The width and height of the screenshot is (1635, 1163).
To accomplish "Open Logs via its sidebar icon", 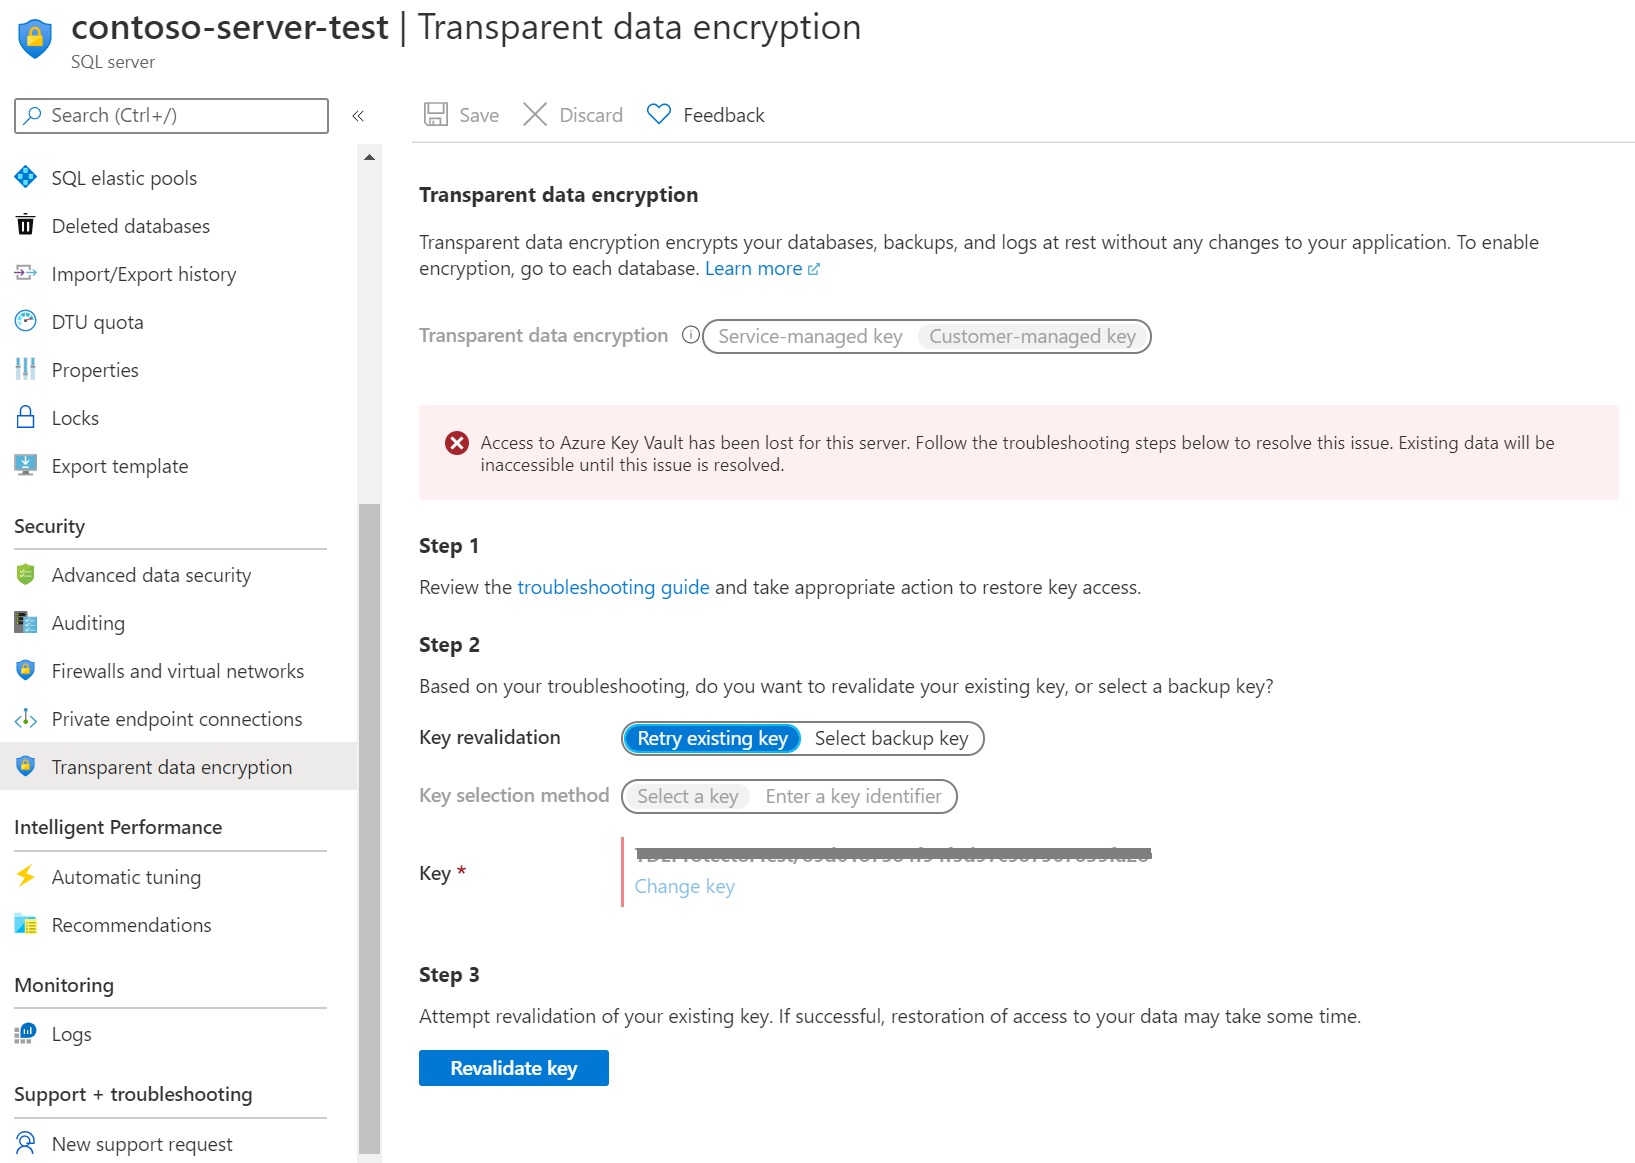I will pos(25,1034).
